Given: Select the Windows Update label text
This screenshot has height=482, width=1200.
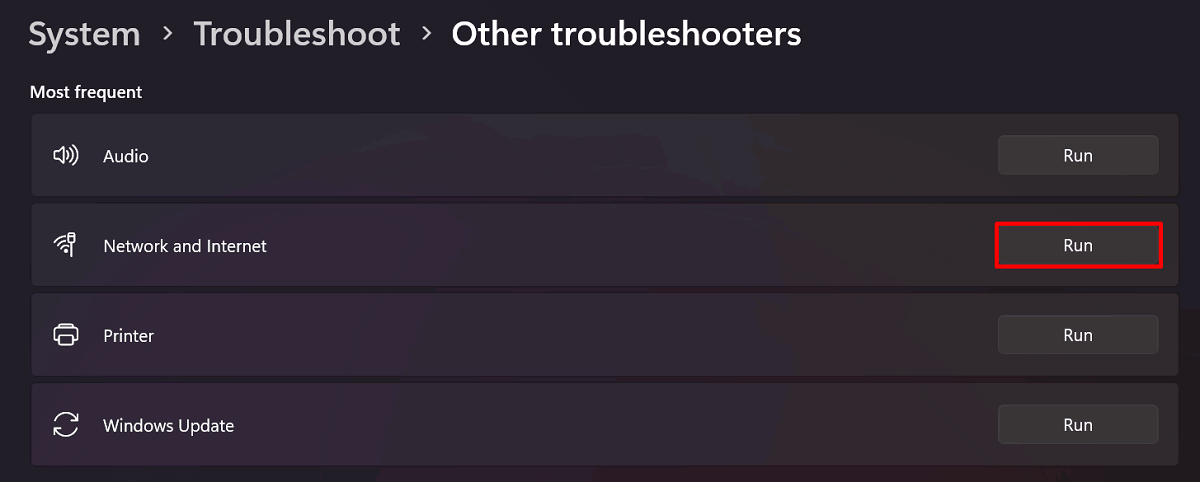Looking at the screenshot, I should point(168,426).
